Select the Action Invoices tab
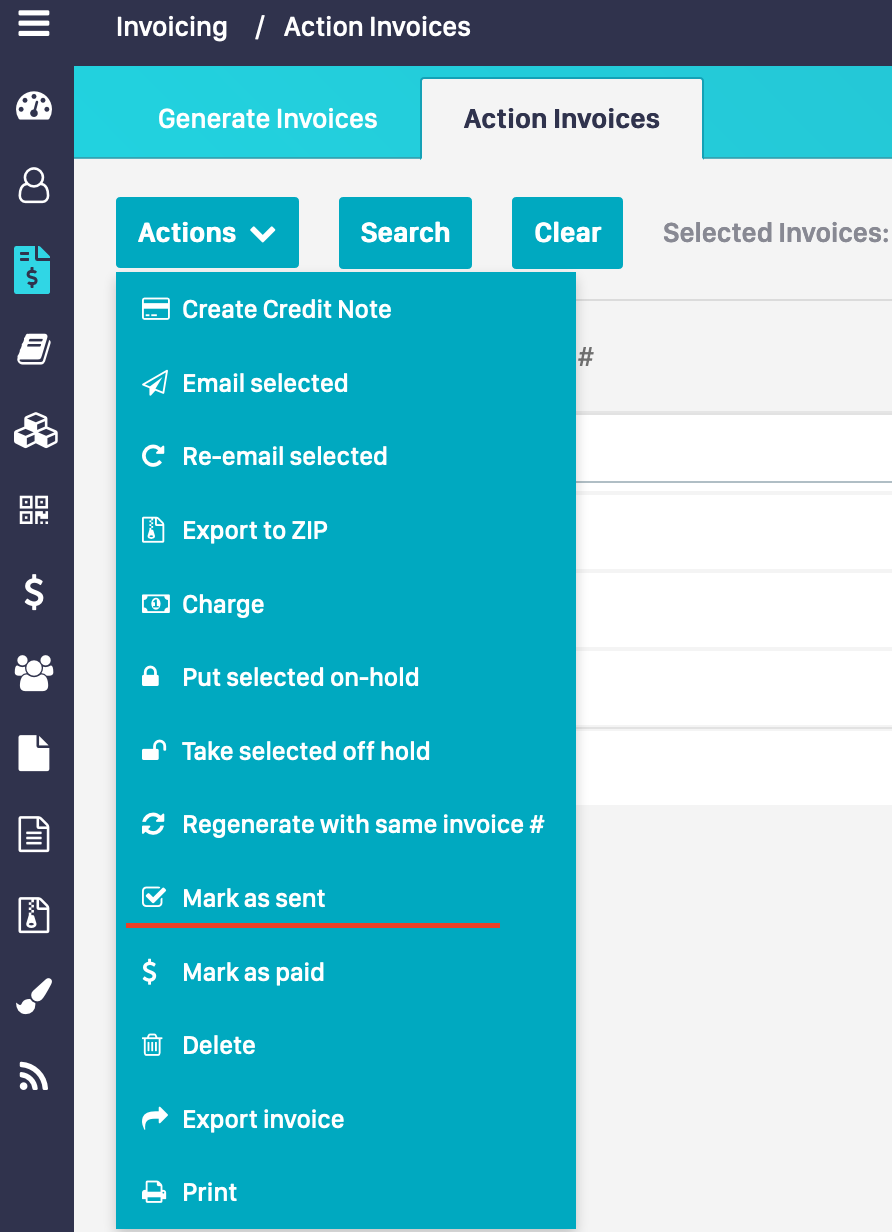Viewport: 892px width, 1232px height. click(561, 119)
